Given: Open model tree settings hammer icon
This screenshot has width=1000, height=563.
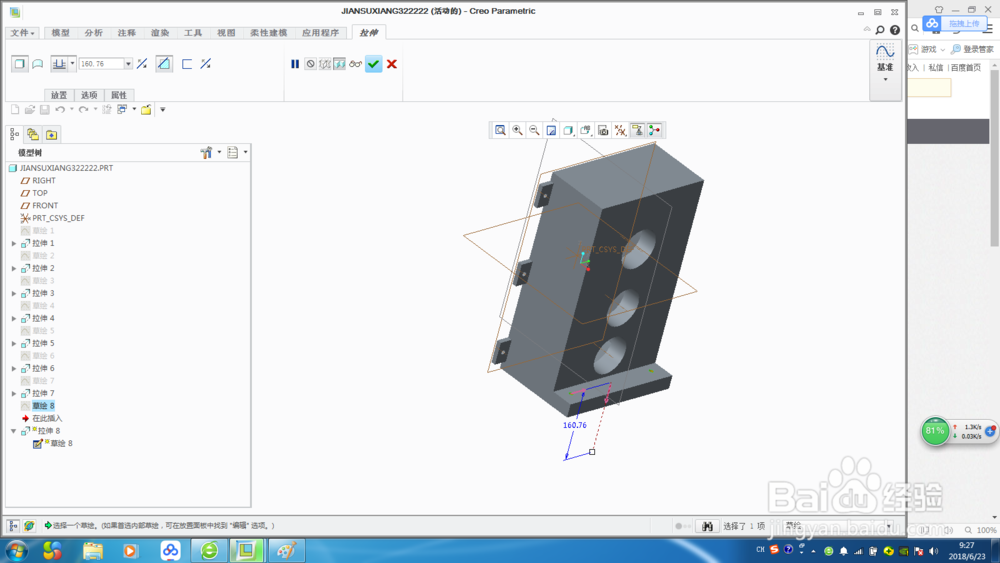Looking at the screenshot, I should point(206,152).
